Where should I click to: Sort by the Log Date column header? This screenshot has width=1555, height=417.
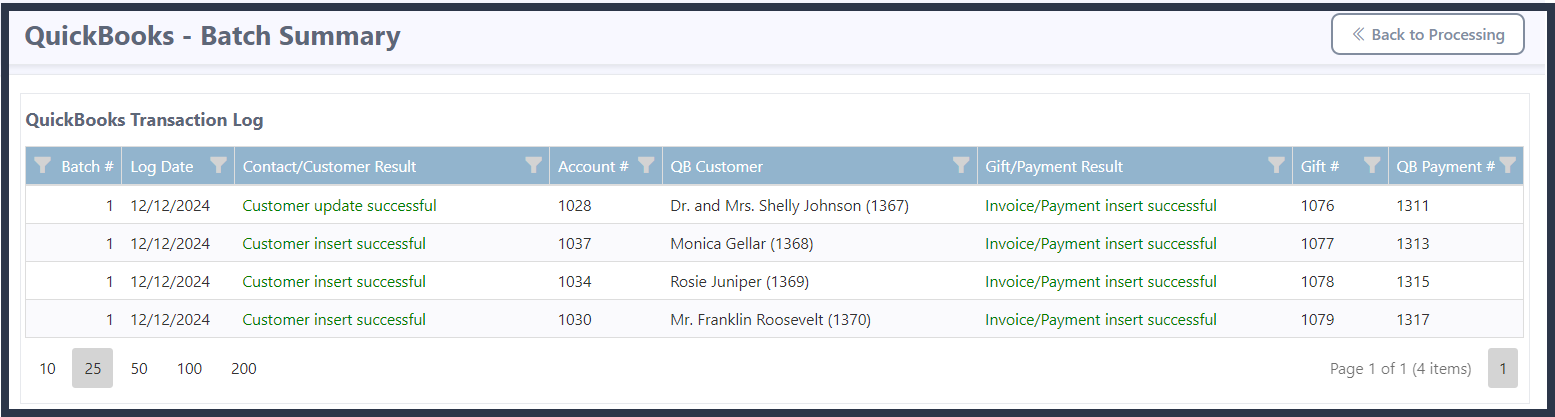coord(162,167)
